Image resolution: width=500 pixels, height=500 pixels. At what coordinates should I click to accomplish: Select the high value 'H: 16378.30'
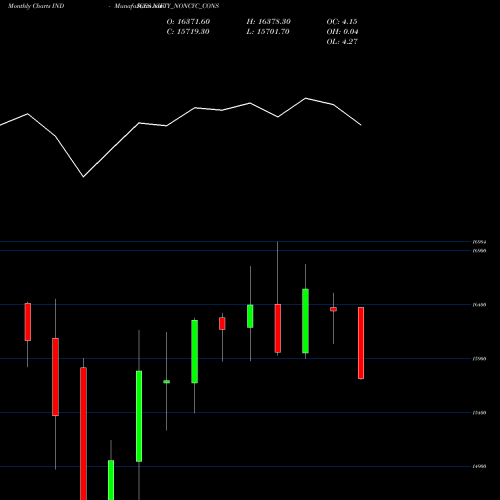[269, 22]
